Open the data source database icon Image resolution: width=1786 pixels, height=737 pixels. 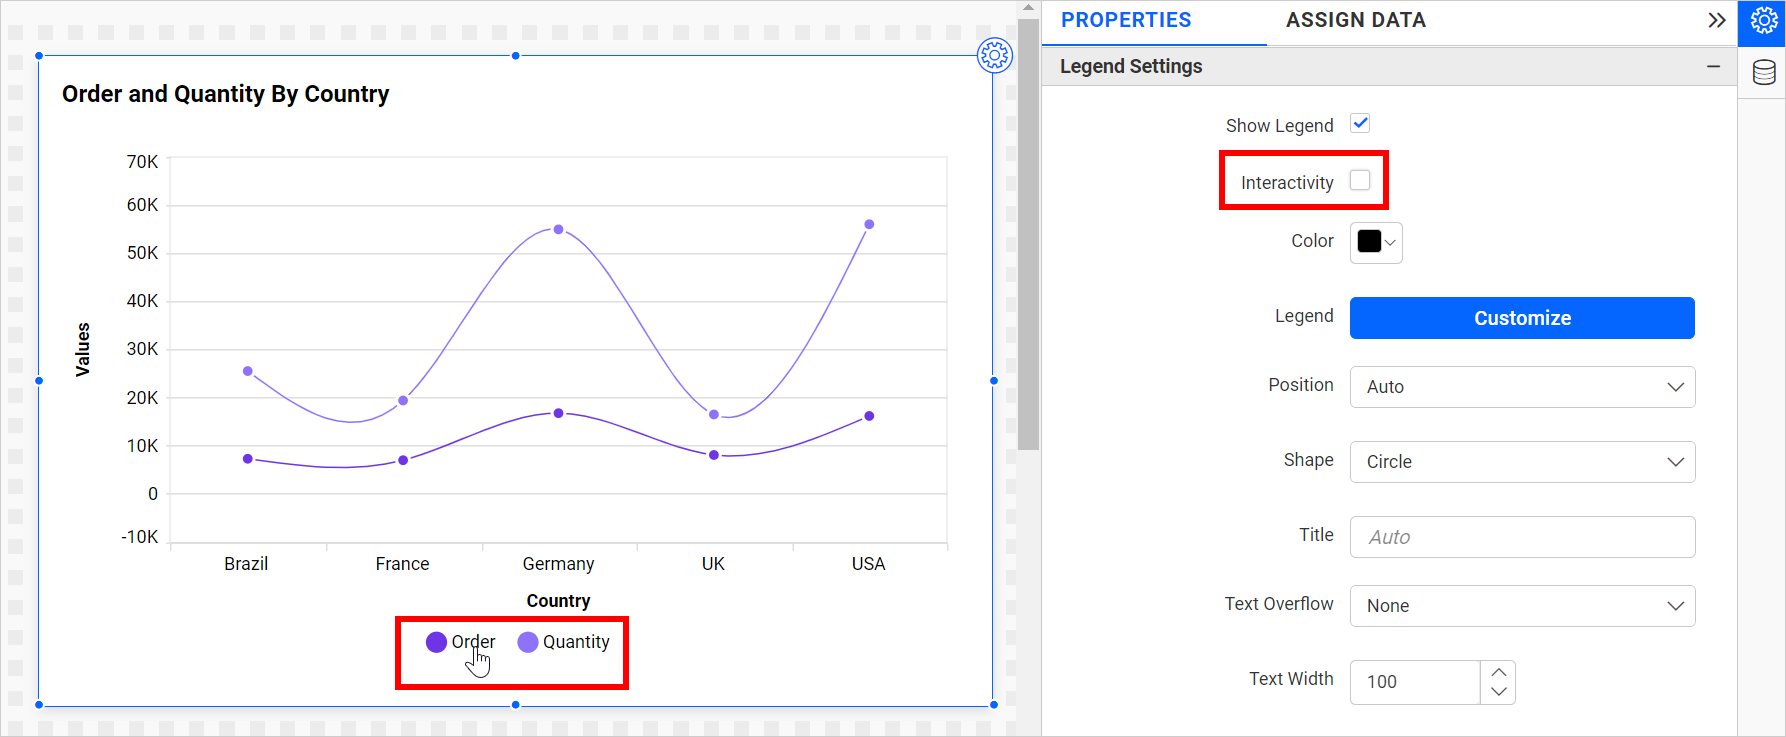1764,72
